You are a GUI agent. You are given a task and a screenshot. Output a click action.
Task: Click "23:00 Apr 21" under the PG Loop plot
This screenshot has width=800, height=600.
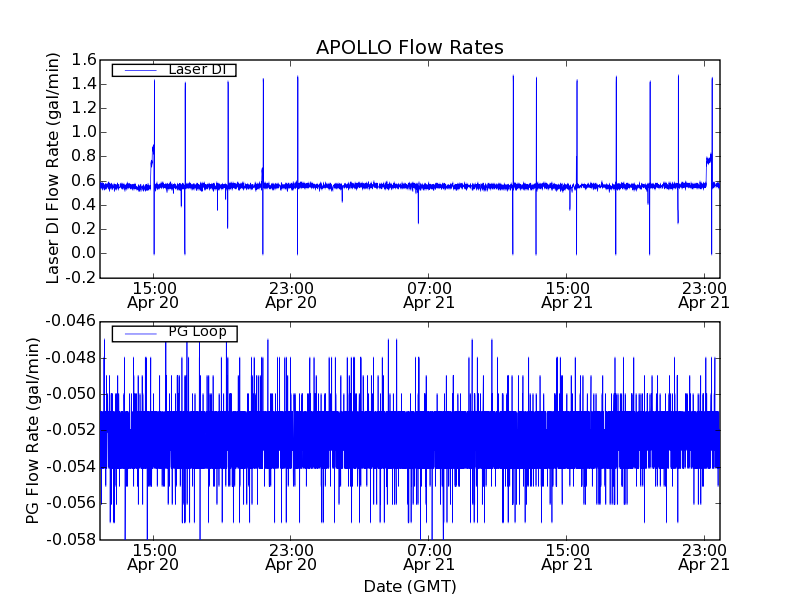704,558
